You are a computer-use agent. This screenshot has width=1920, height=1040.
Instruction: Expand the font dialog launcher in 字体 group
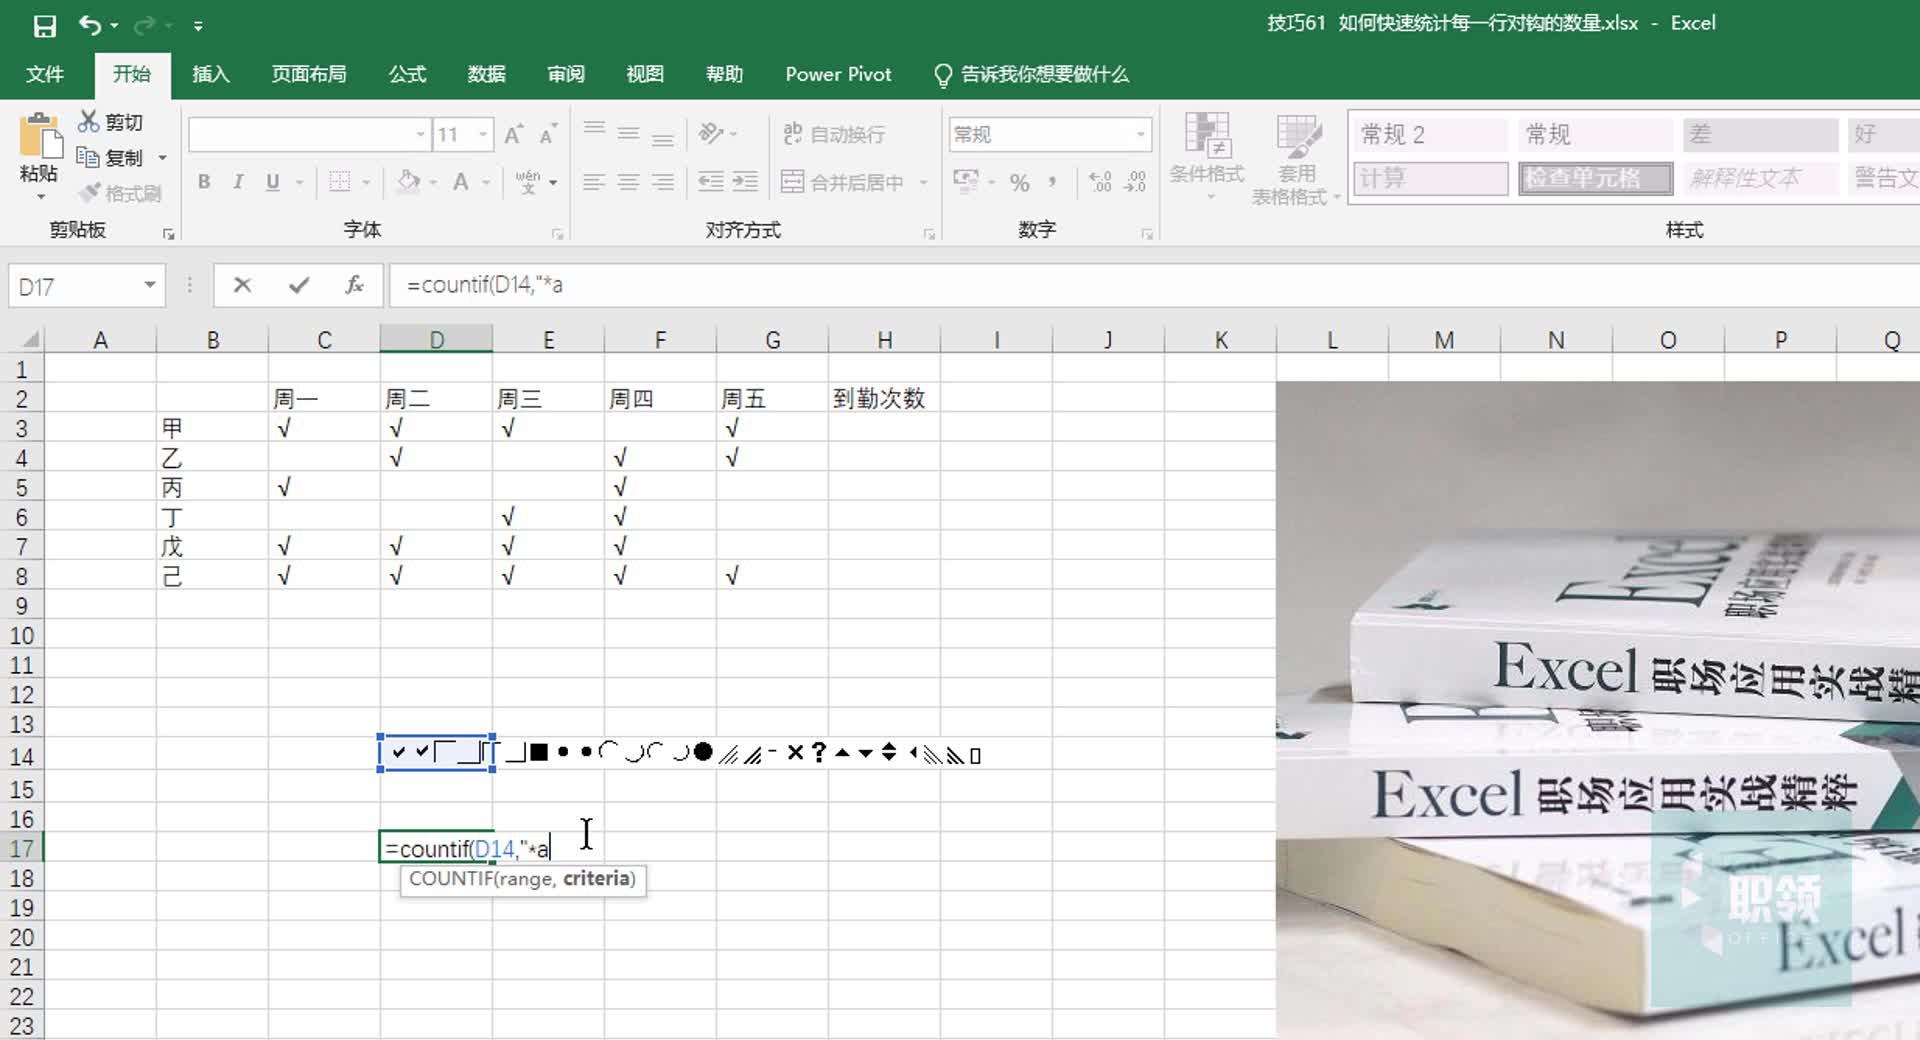pos(557,234)
